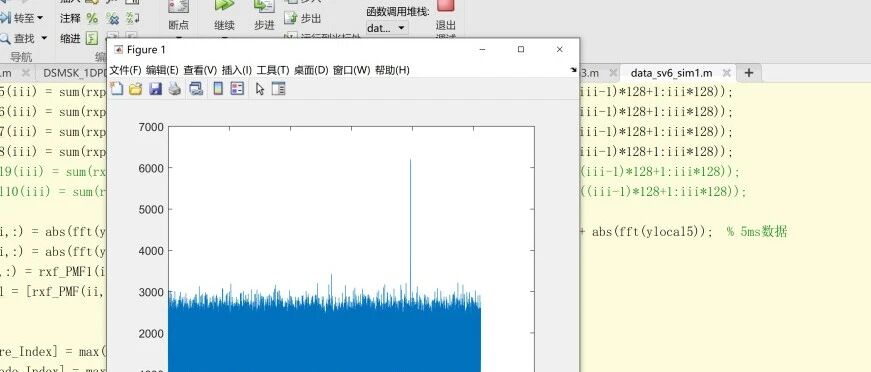Click the 步出 (Step Out) icon
This screenshot has width=871, height=372.
(291, 18)
